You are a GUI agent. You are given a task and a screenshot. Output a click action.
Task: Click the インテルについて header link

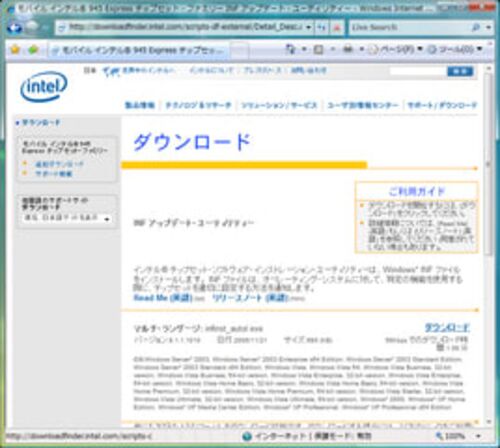(211, 71)
